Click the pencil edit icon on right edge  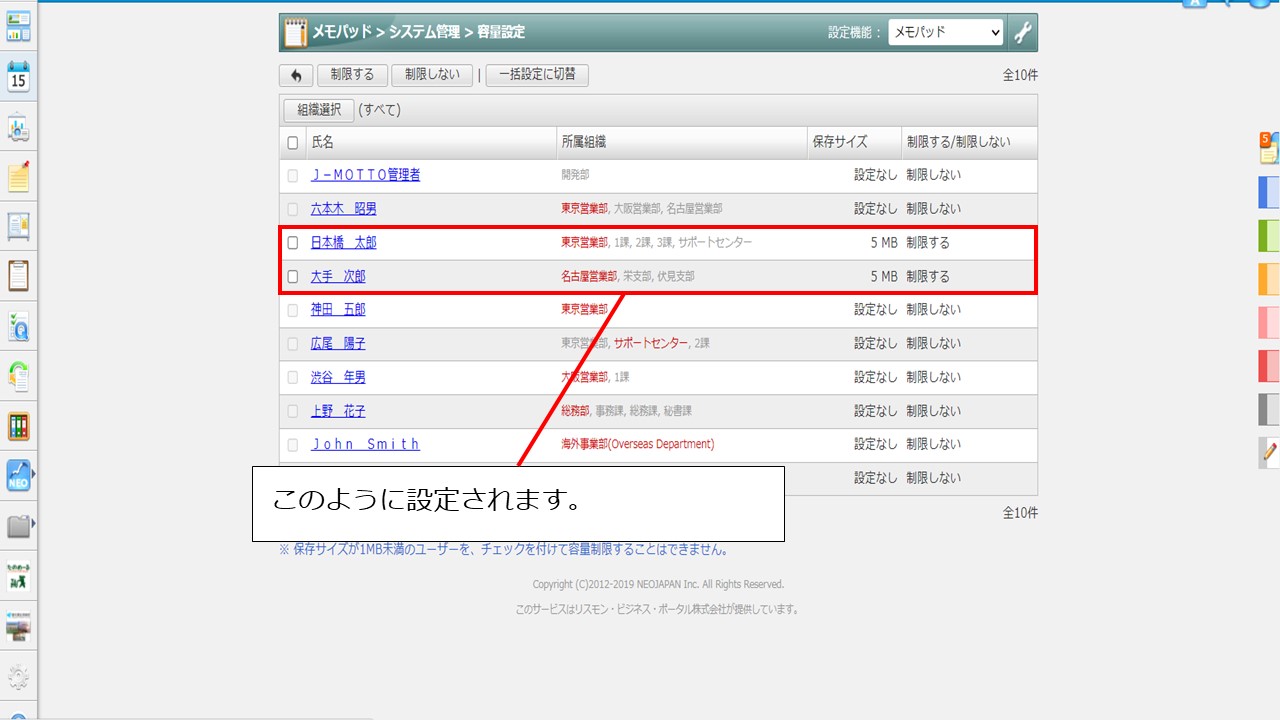click(1269, 452)
